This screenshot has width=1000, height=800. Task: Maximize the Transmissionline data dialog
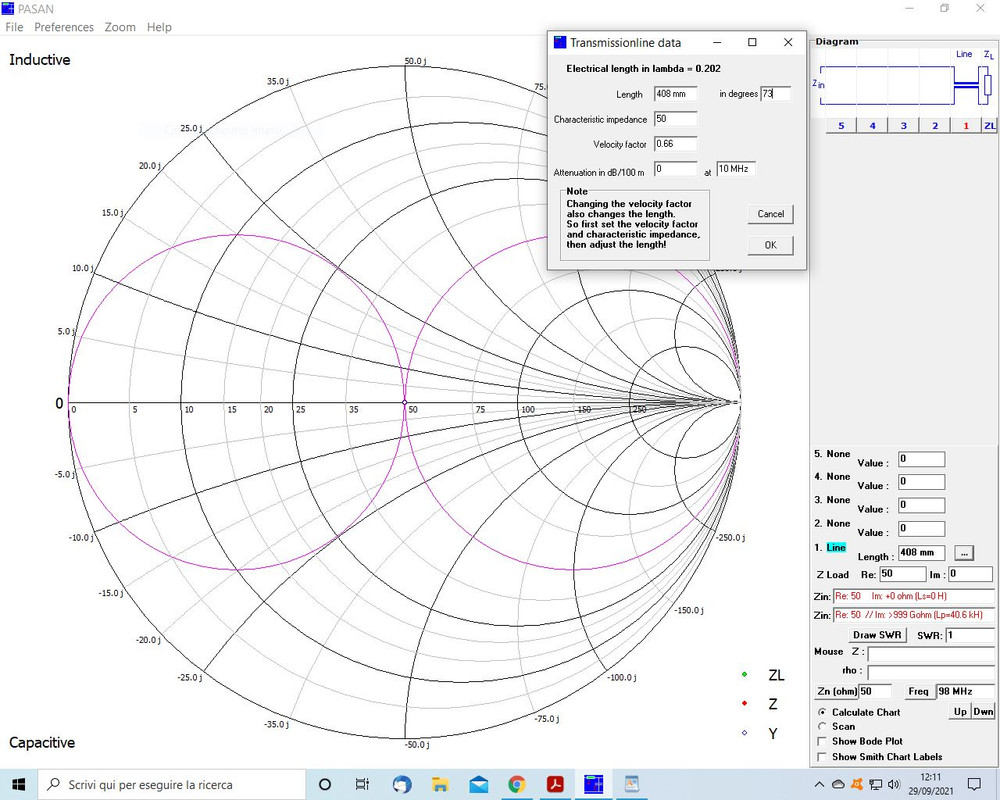pyautogui.click(x=753, y=42)
